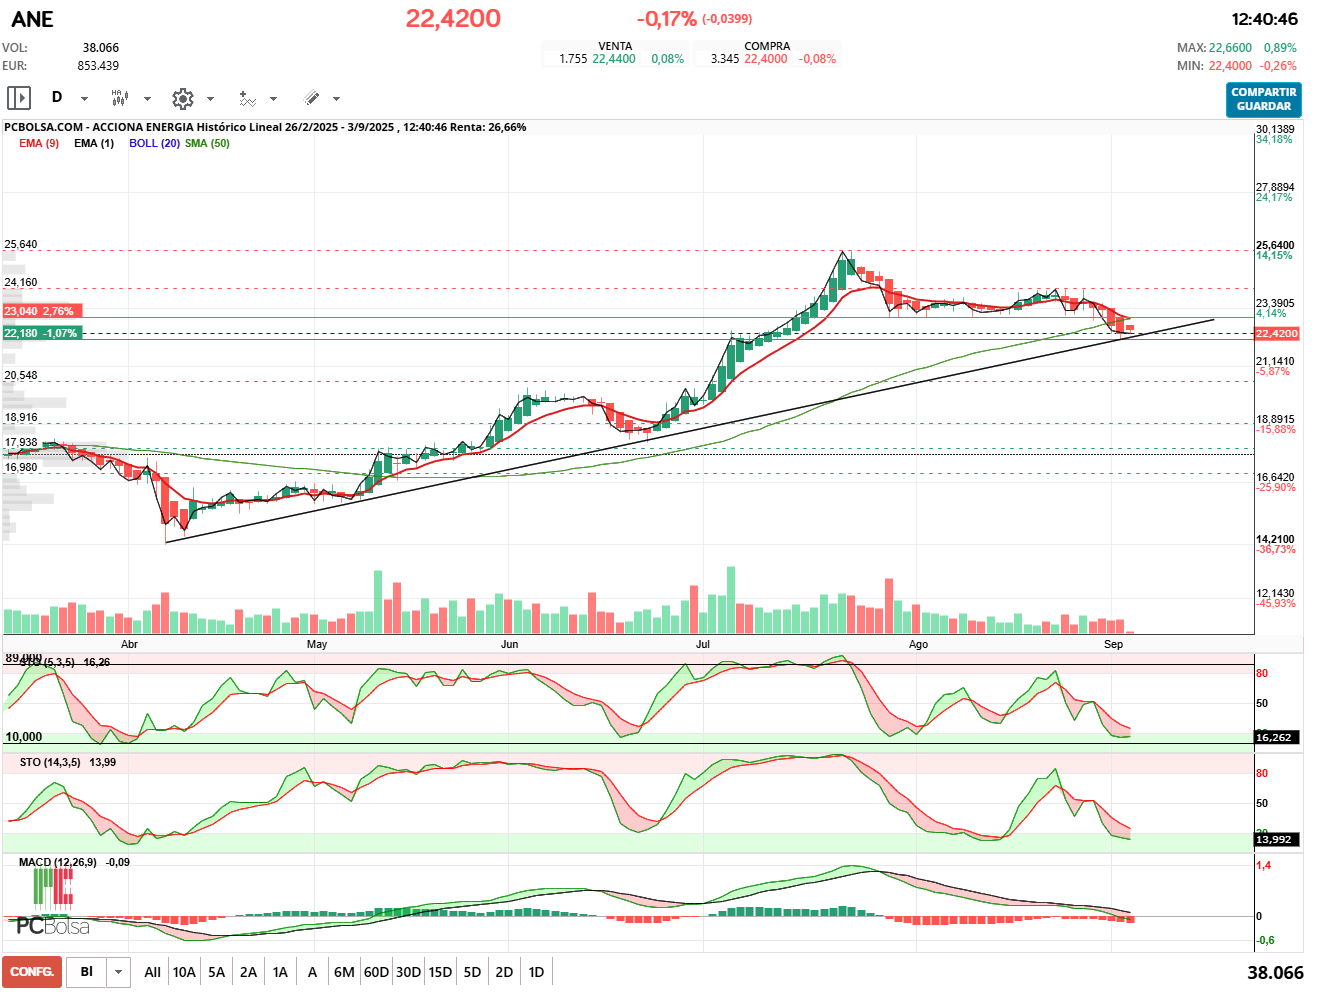
Task: Click the STO (14,3,5) indicator label
Action: 50,762
